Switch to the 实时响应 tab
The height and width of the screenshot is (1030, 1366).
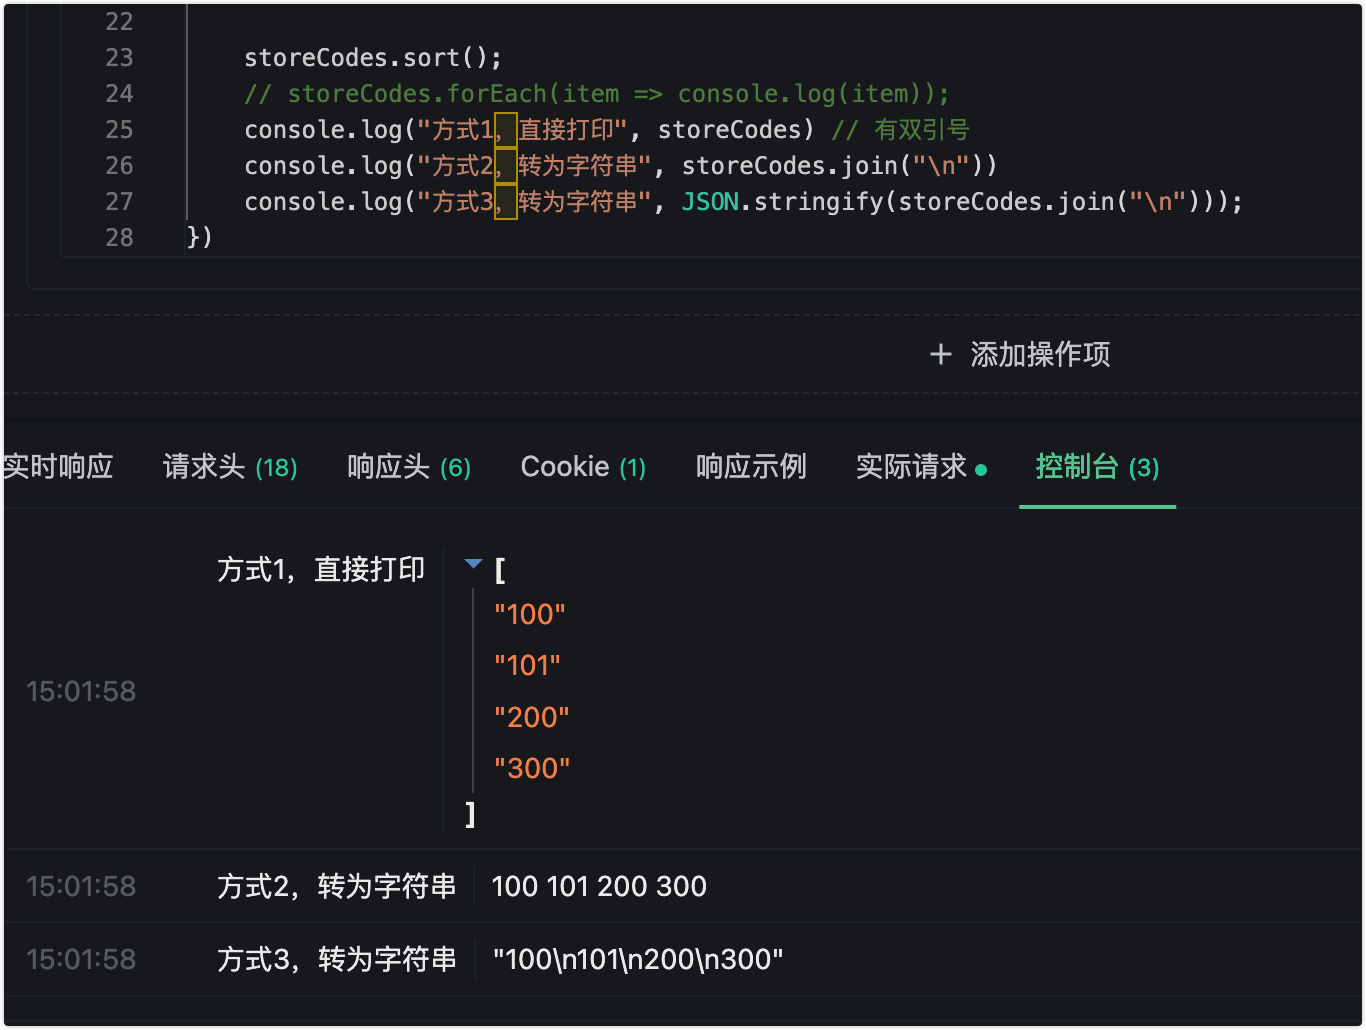click(x=58, y=467)
